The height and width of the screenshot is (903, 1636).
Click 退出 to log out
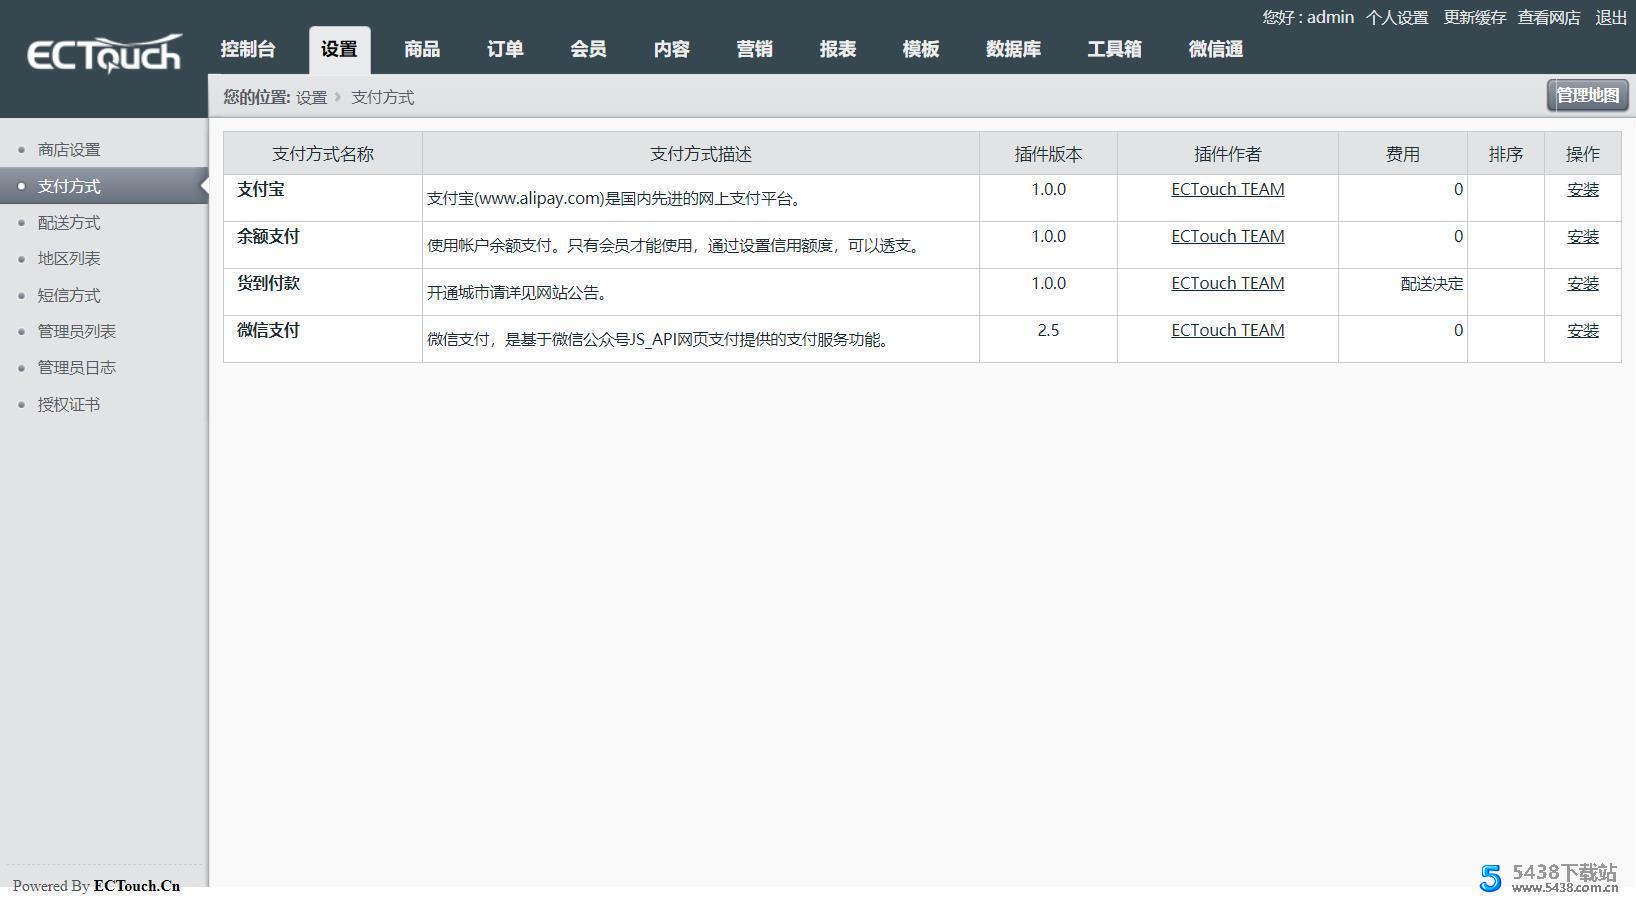[1610, 18]
